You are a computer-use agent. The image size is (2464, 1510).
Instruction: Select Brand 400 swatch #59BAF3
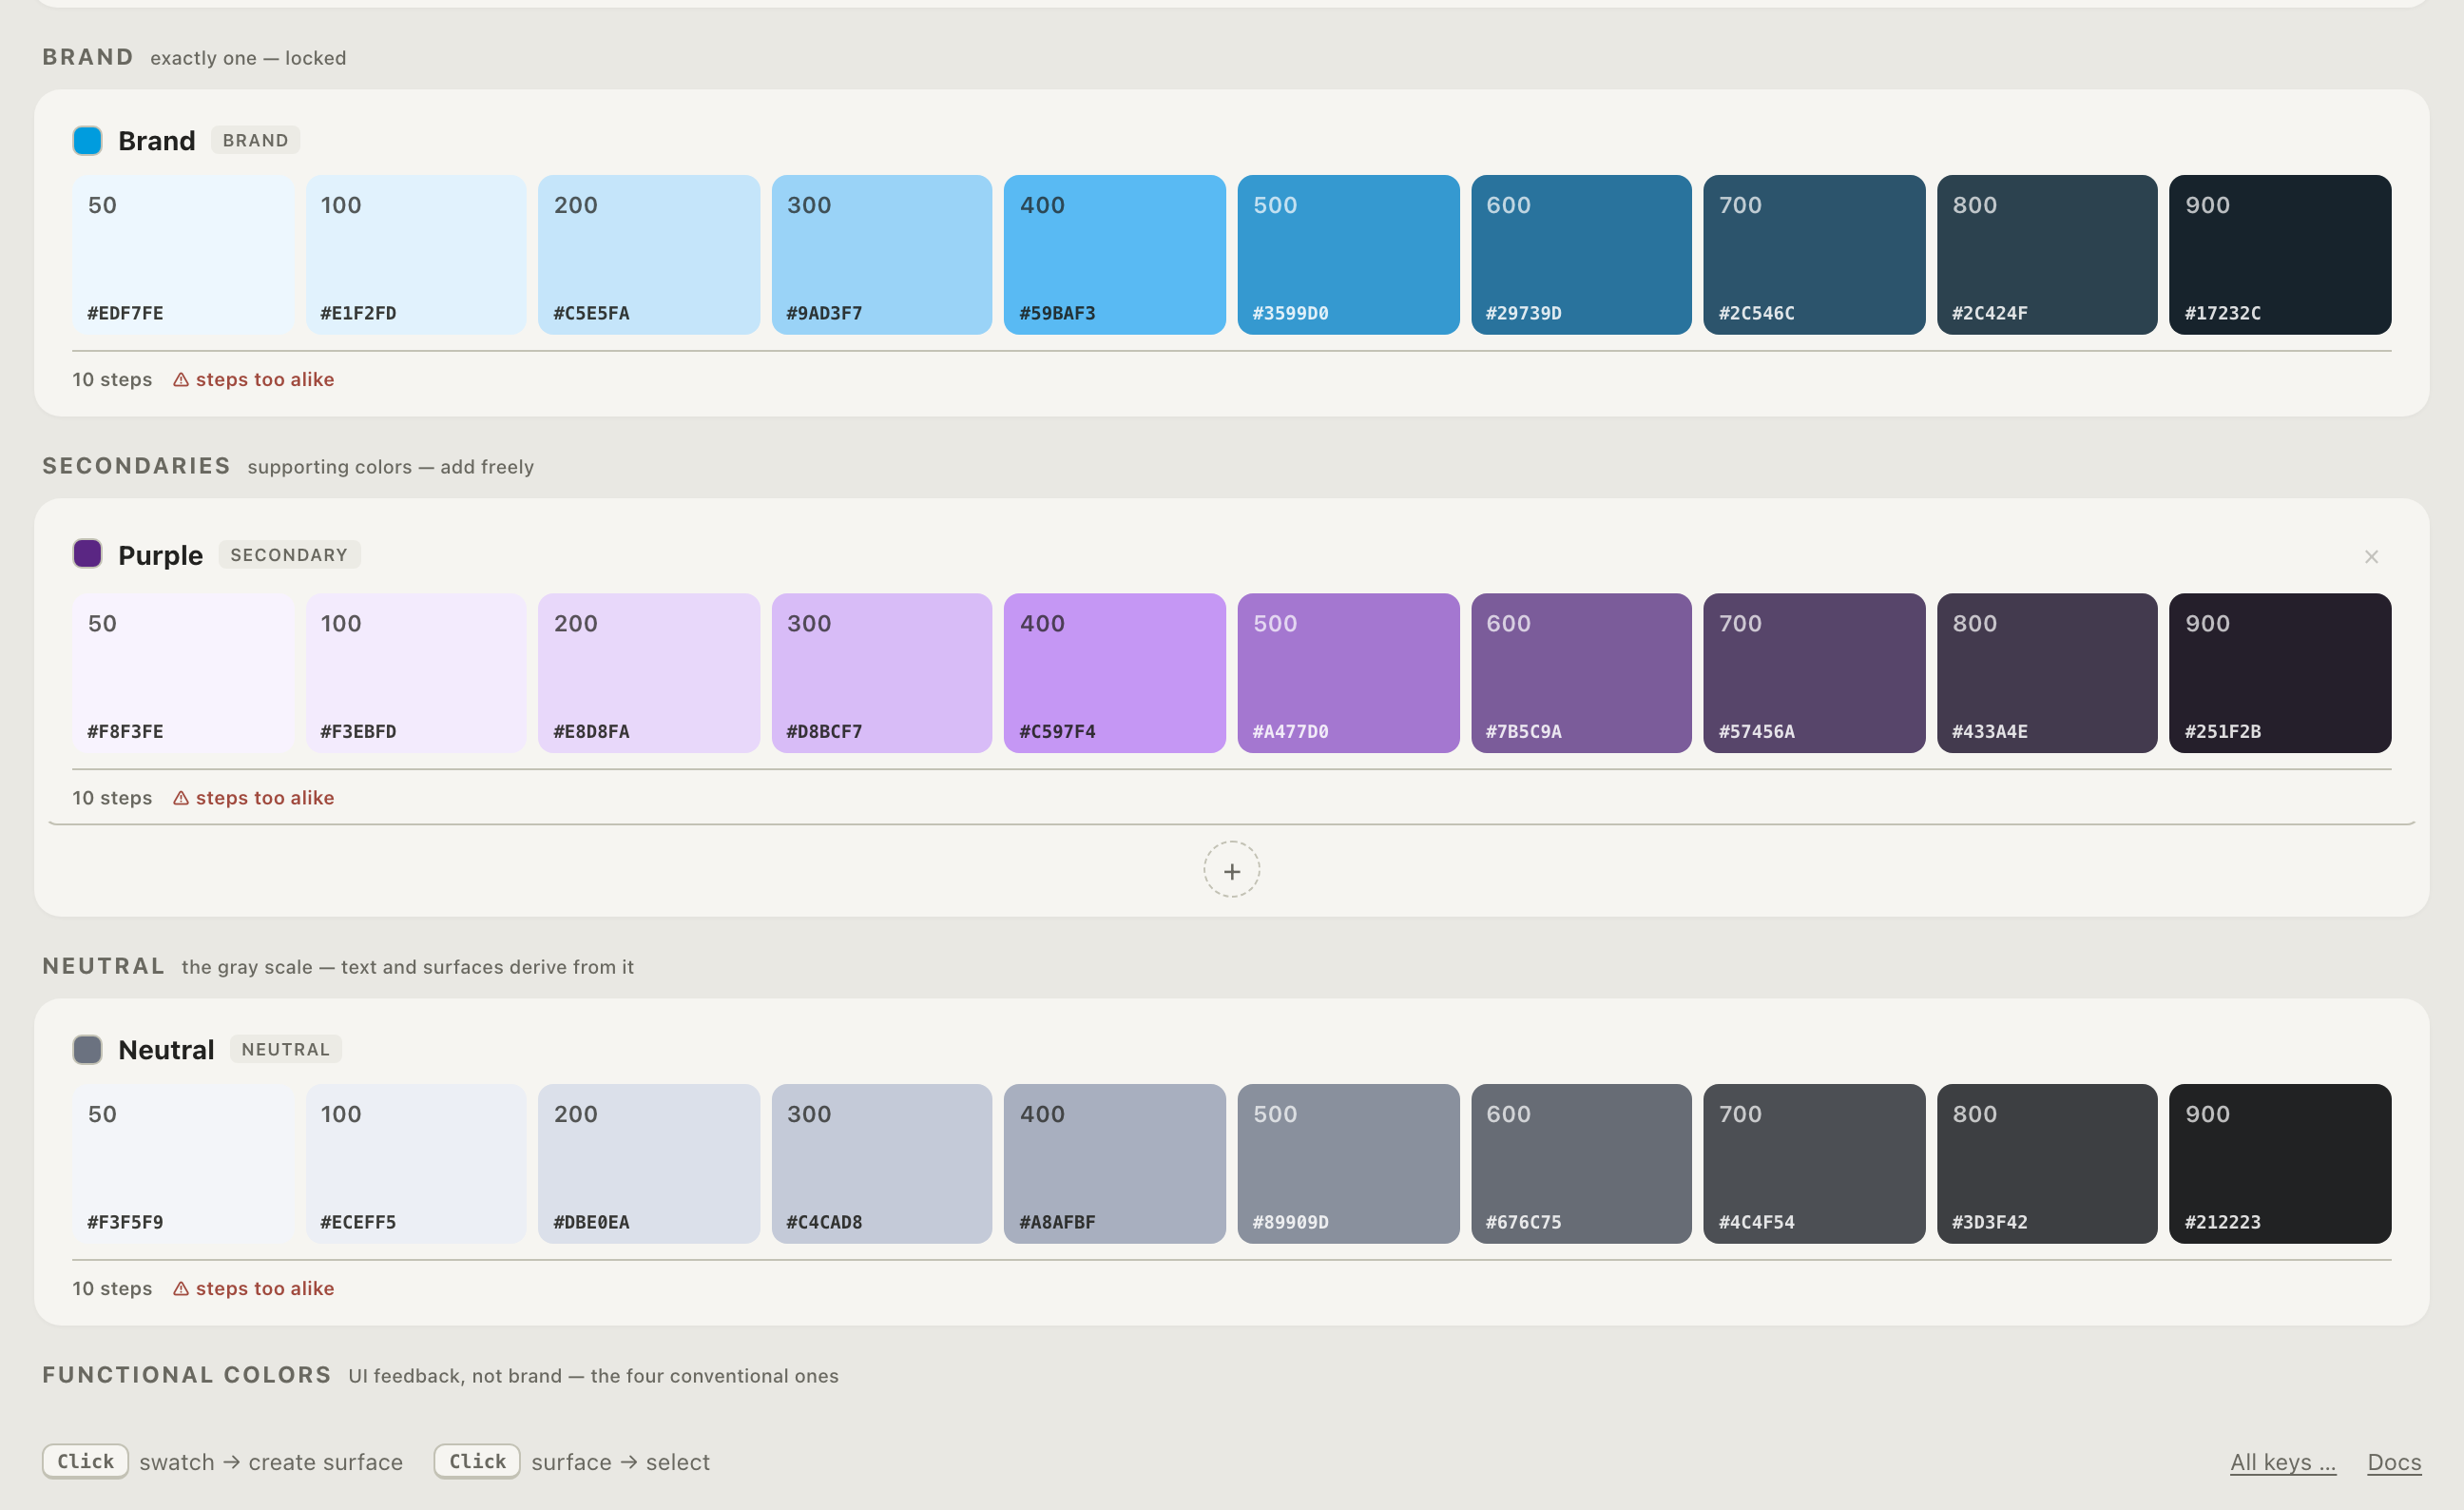click(1115, 255)
